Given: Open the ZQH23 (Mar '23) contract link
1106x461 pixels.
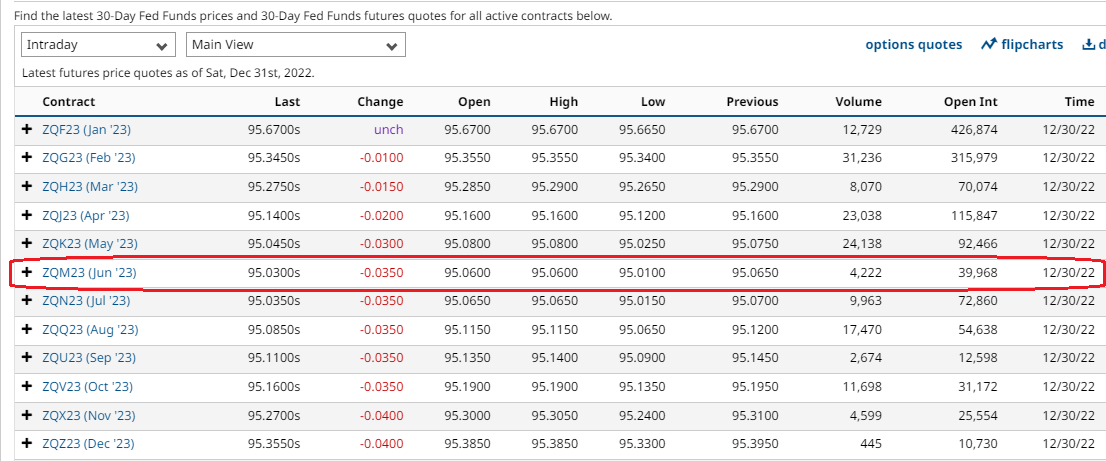Looking at the screenshot, I should click(x=90, y=187).
